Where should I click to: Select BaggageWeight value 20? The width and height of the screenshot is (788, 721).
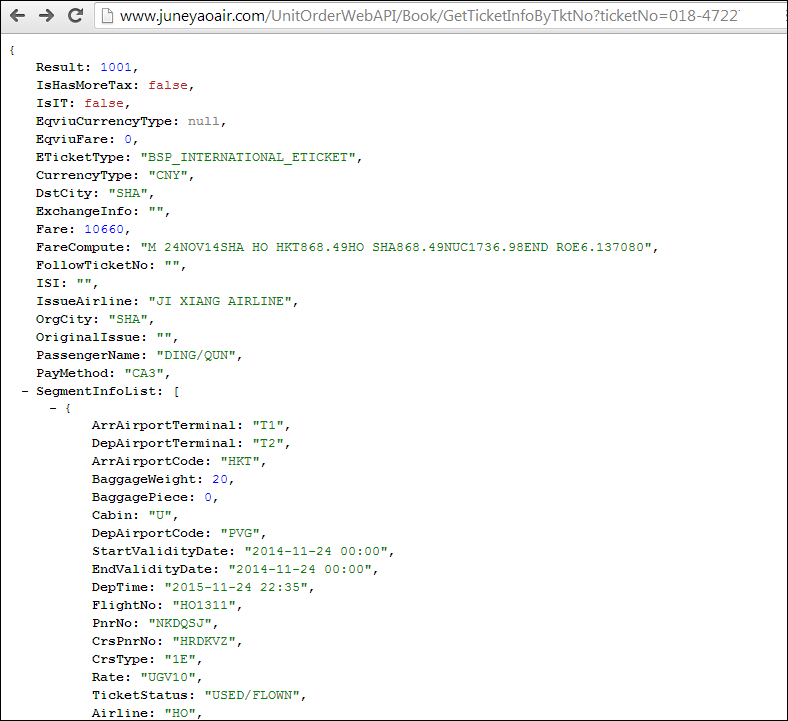(x=220, y=479)
